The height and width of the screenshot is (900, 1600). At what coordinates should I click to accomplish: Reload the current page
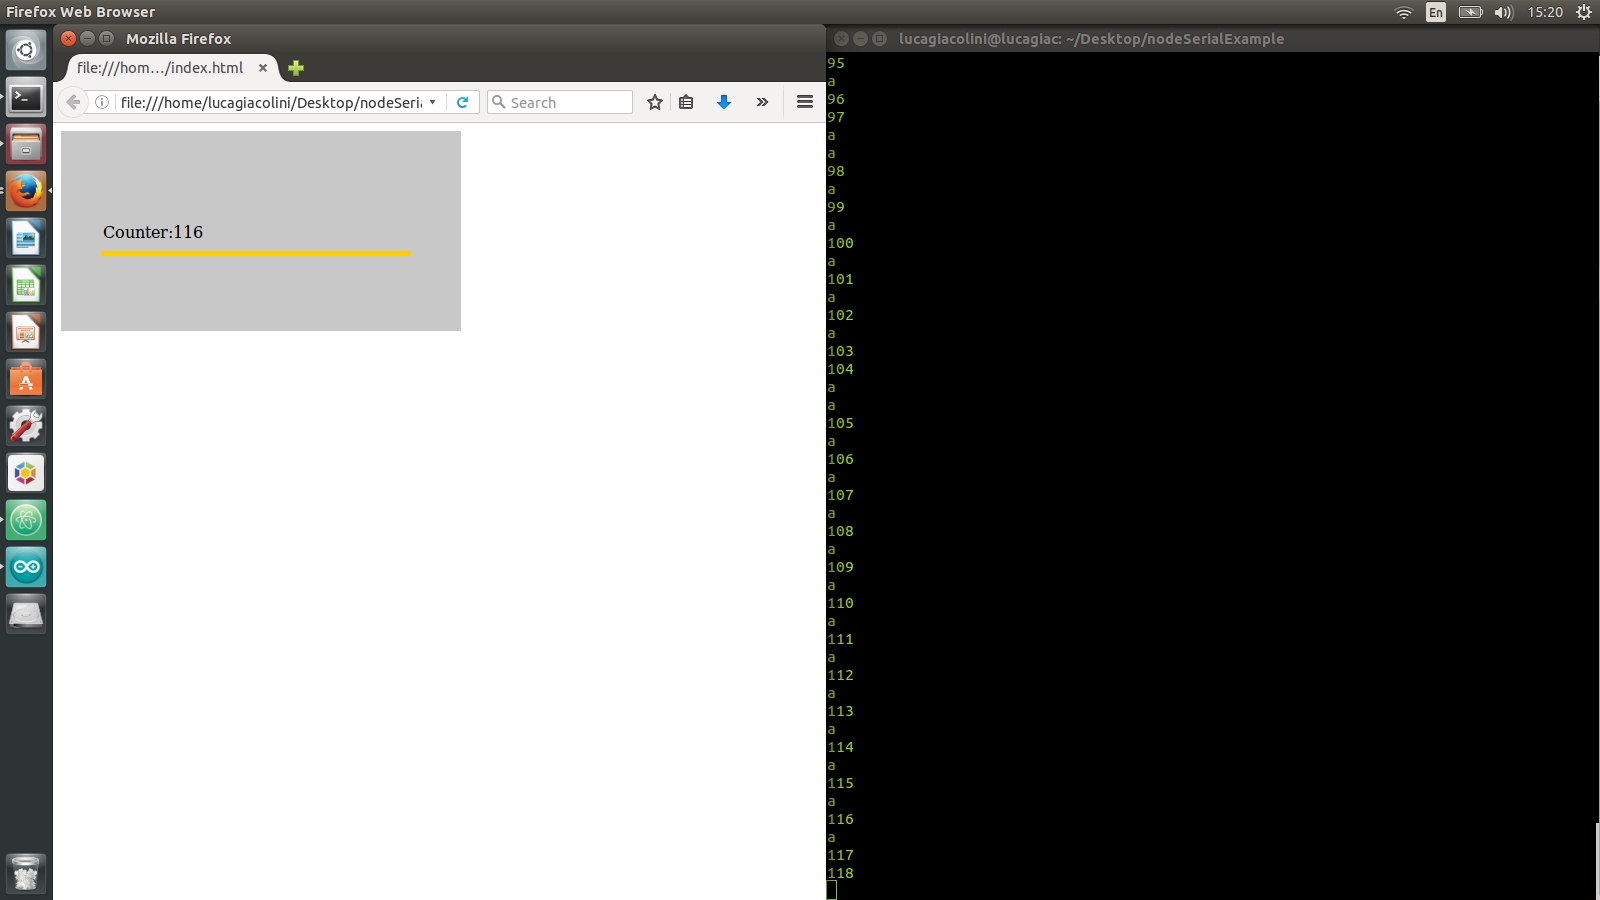(462, 102)
